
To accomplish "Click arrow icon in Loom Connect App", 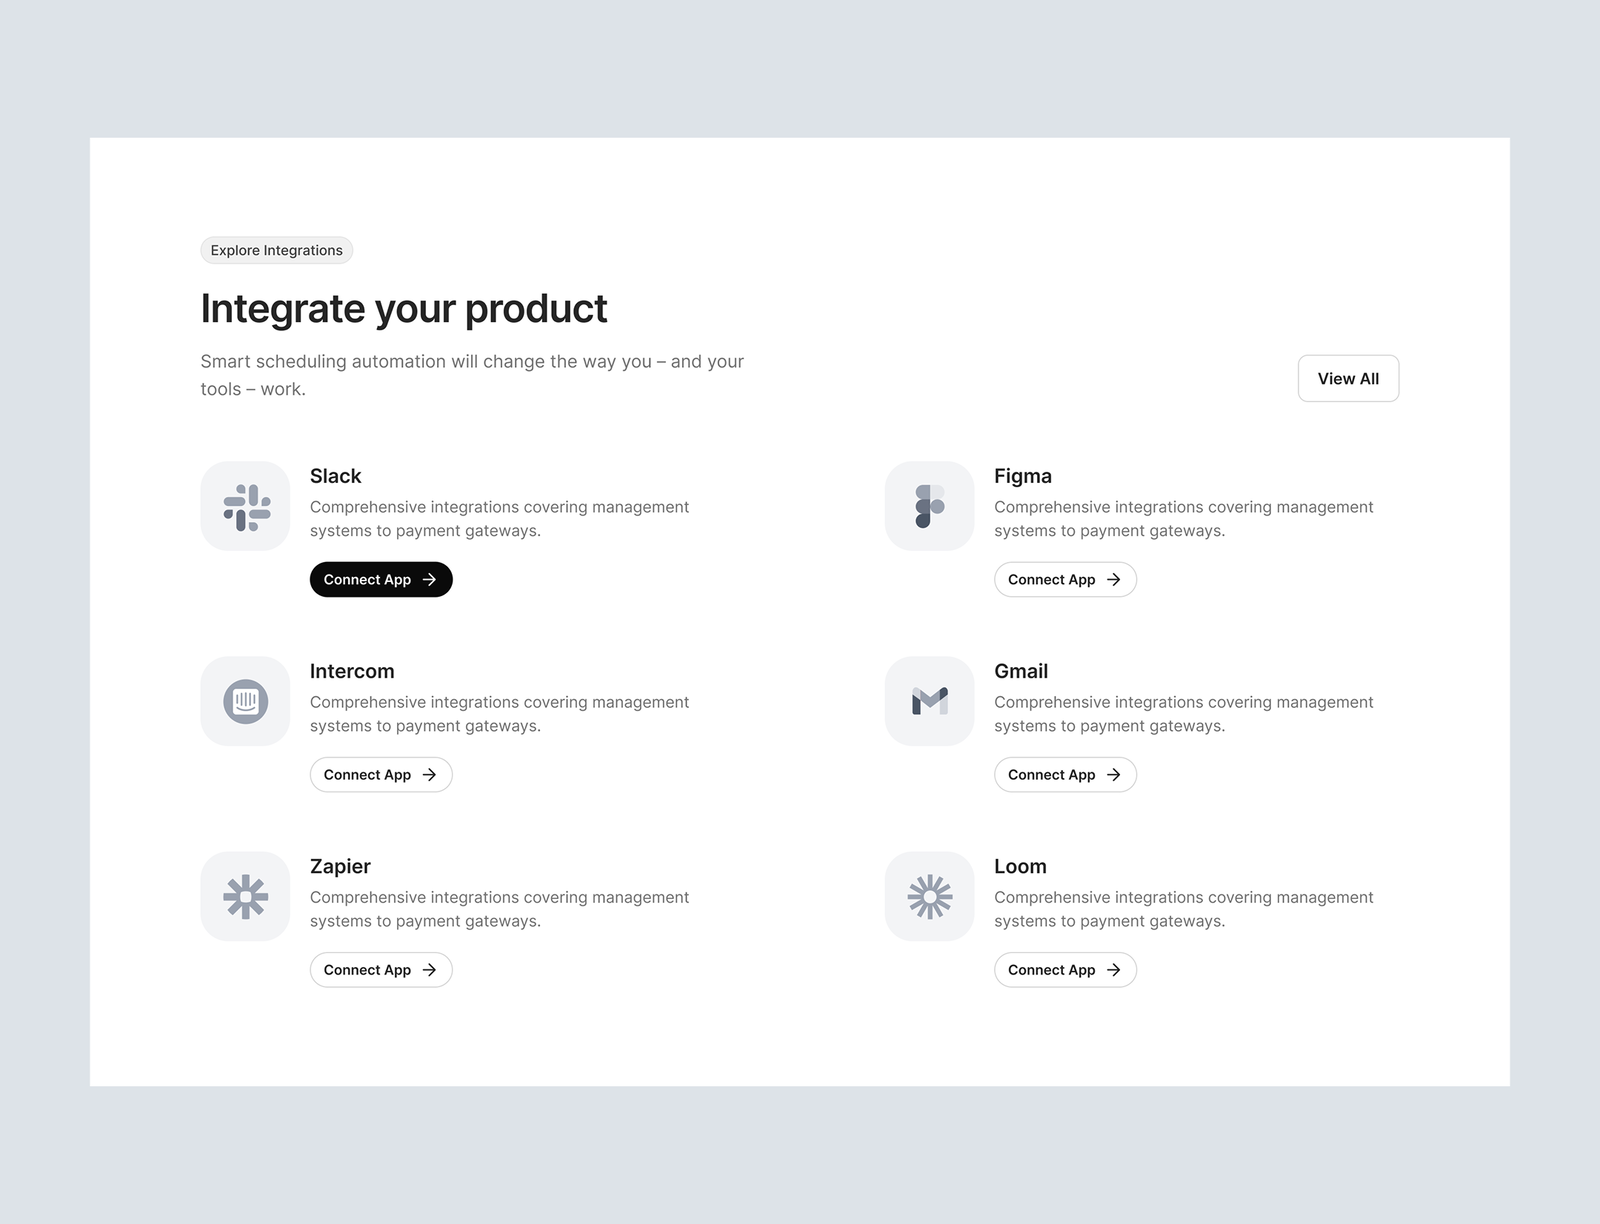I will pyautogui.click(x=1114, y=970).
